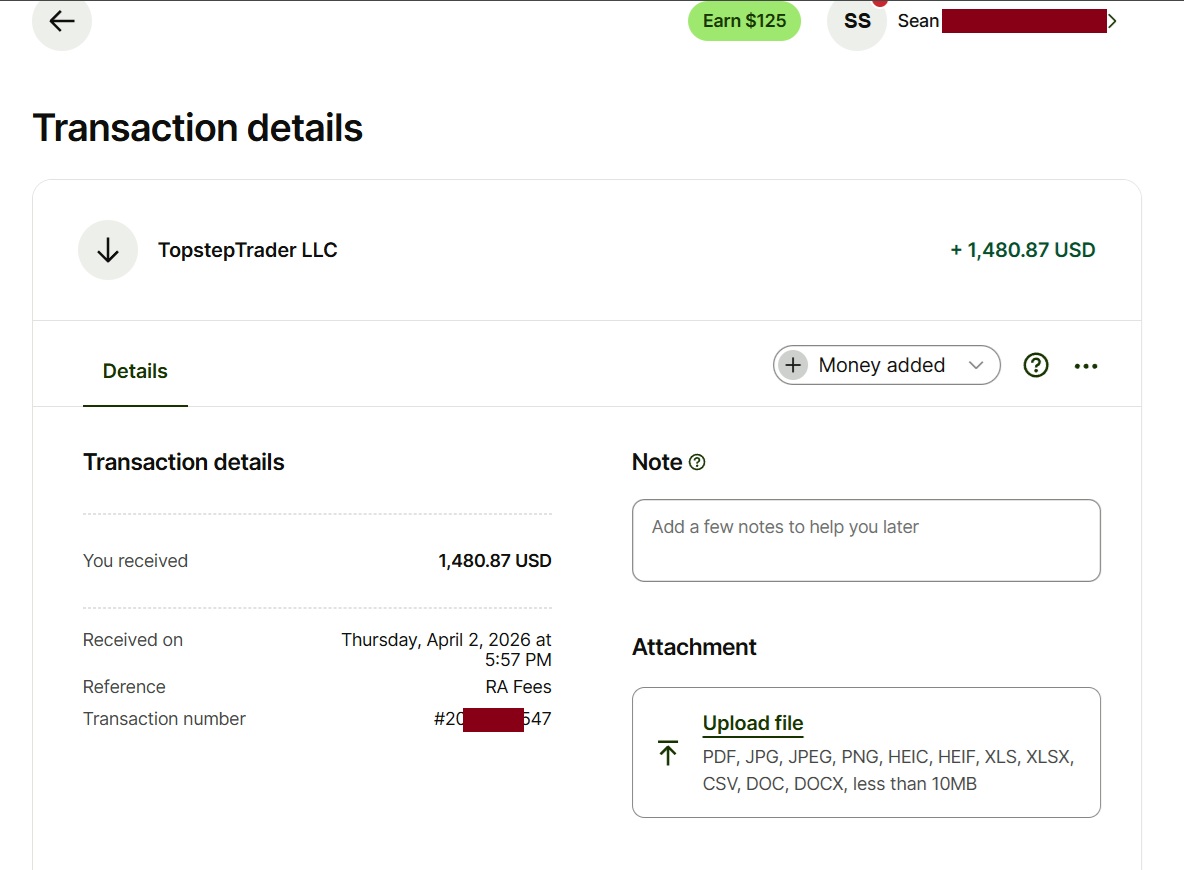Focus the Add a few notes field
Screen dimensions: 1184x870
tap(866, 540)
